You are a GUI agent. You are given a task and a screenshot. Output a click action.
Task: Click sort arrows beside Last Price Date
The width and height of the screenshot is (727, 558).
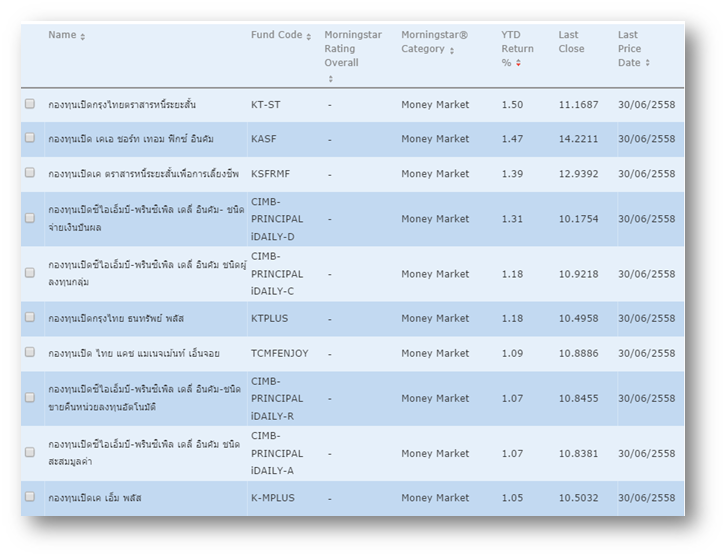coord(648,64)
